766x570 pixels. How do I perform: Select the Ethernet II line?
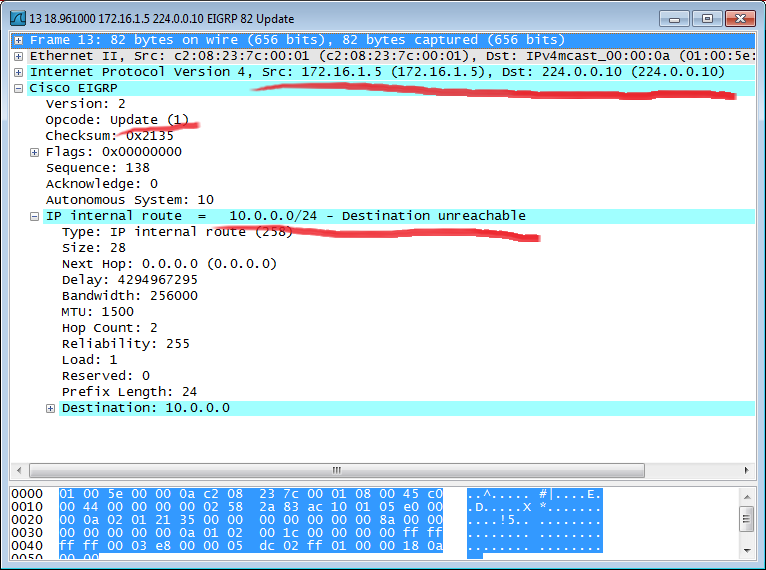tap(390, 56)
